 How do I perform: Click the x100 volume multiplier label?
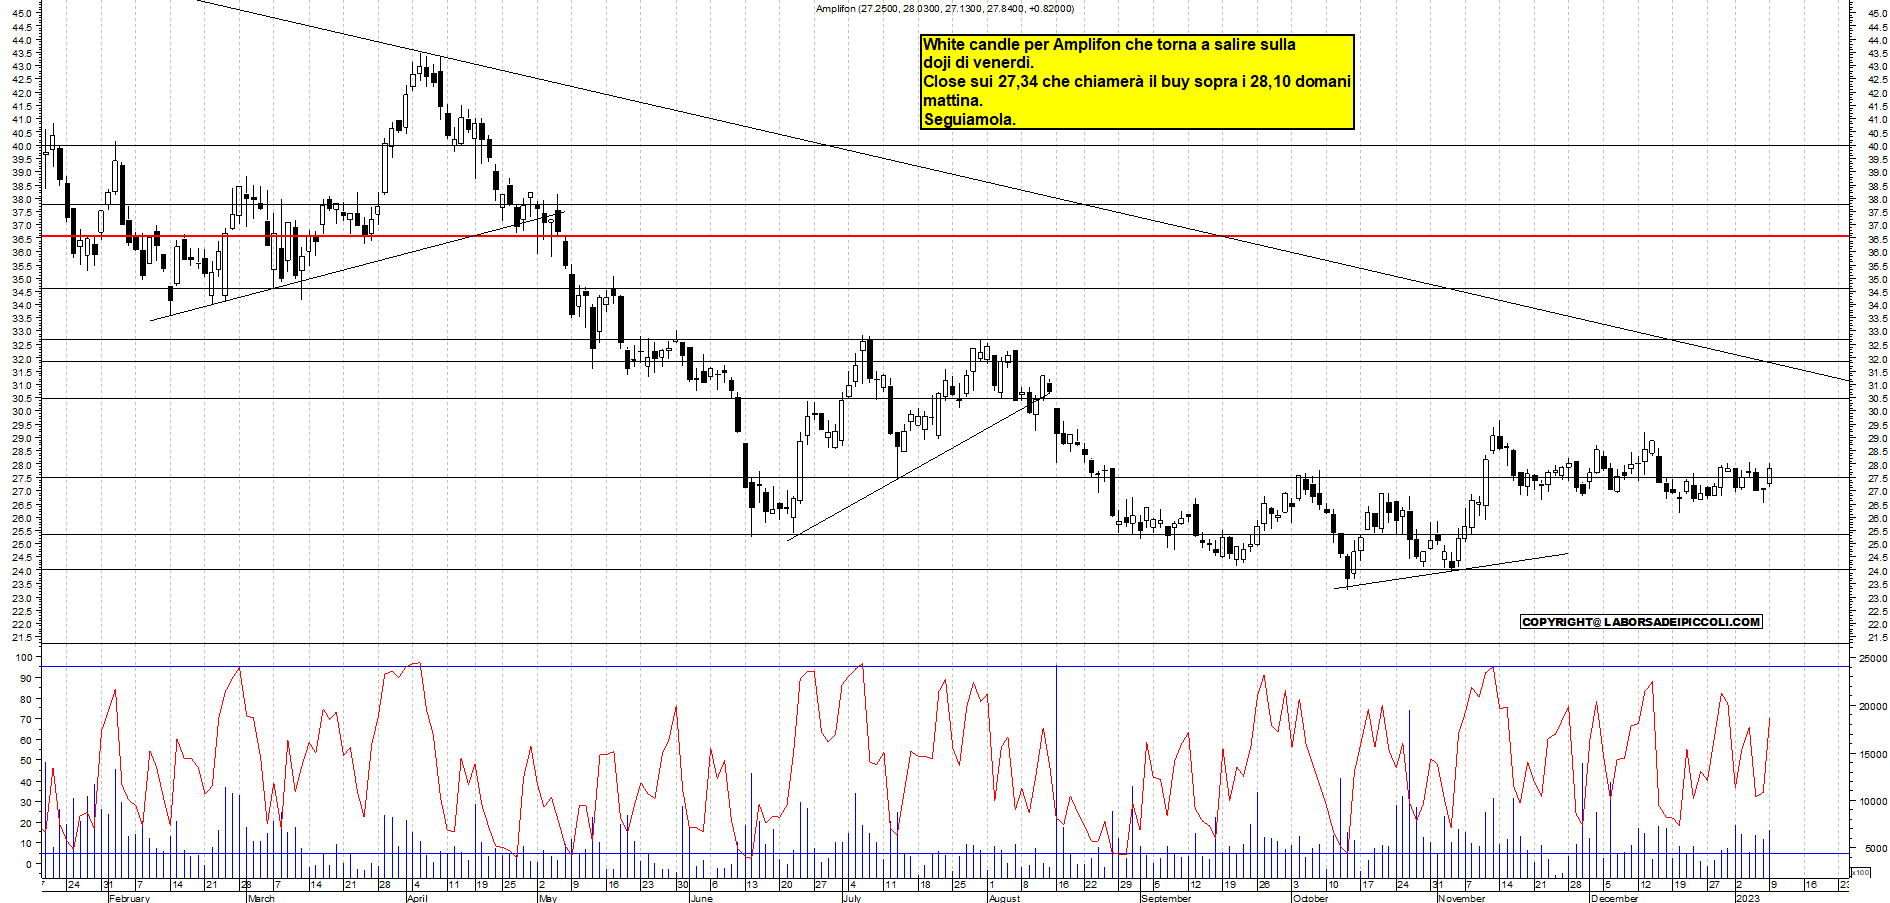[x=1860, y=872]
